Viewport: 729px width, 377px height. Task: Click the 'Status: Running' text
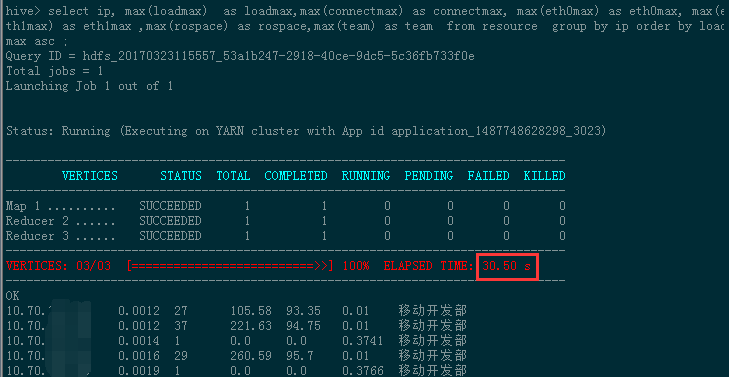[x=58, y=132]
